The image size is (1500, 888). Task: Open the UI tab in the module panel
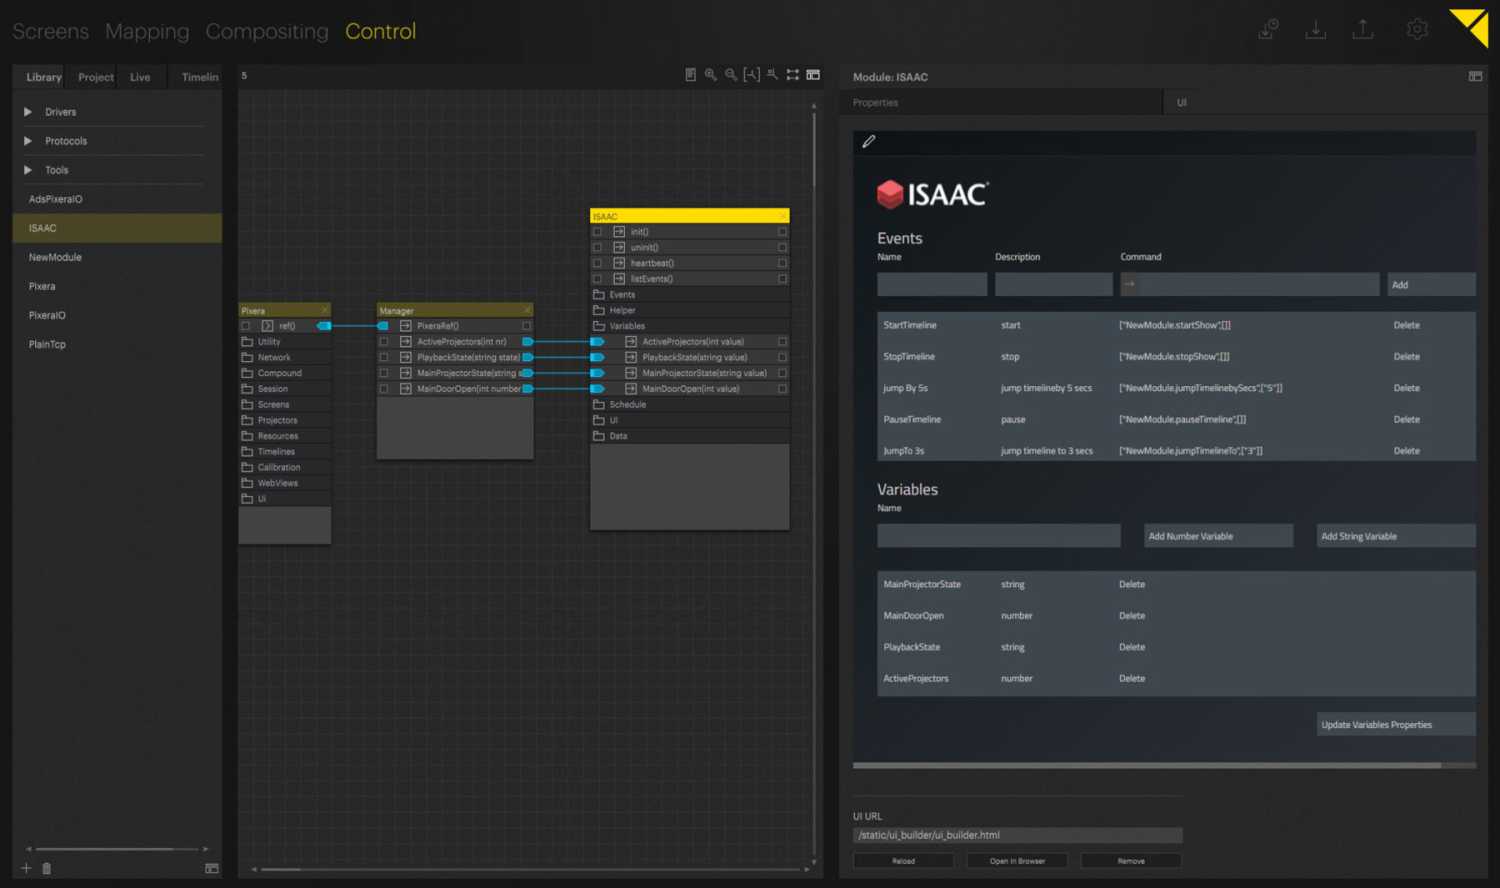1181,102
